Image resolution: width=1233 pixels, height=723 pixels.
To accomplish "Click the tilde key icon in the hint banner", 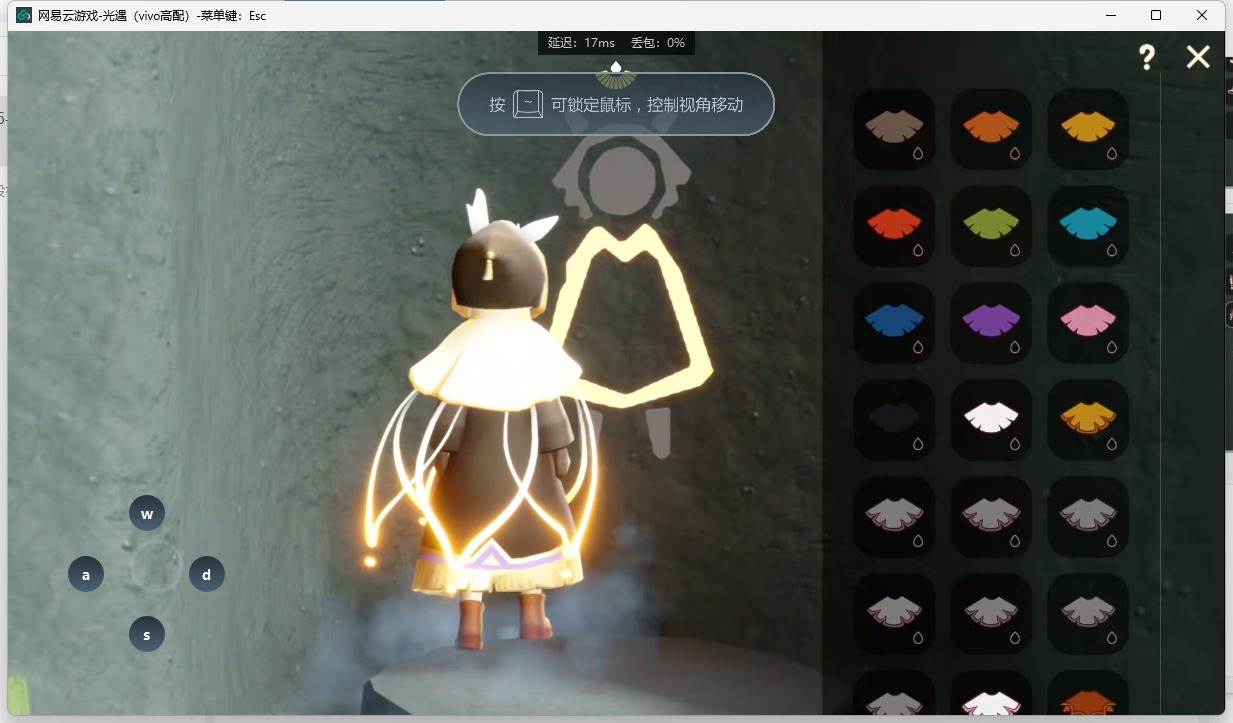I will [x=528, y=104].
